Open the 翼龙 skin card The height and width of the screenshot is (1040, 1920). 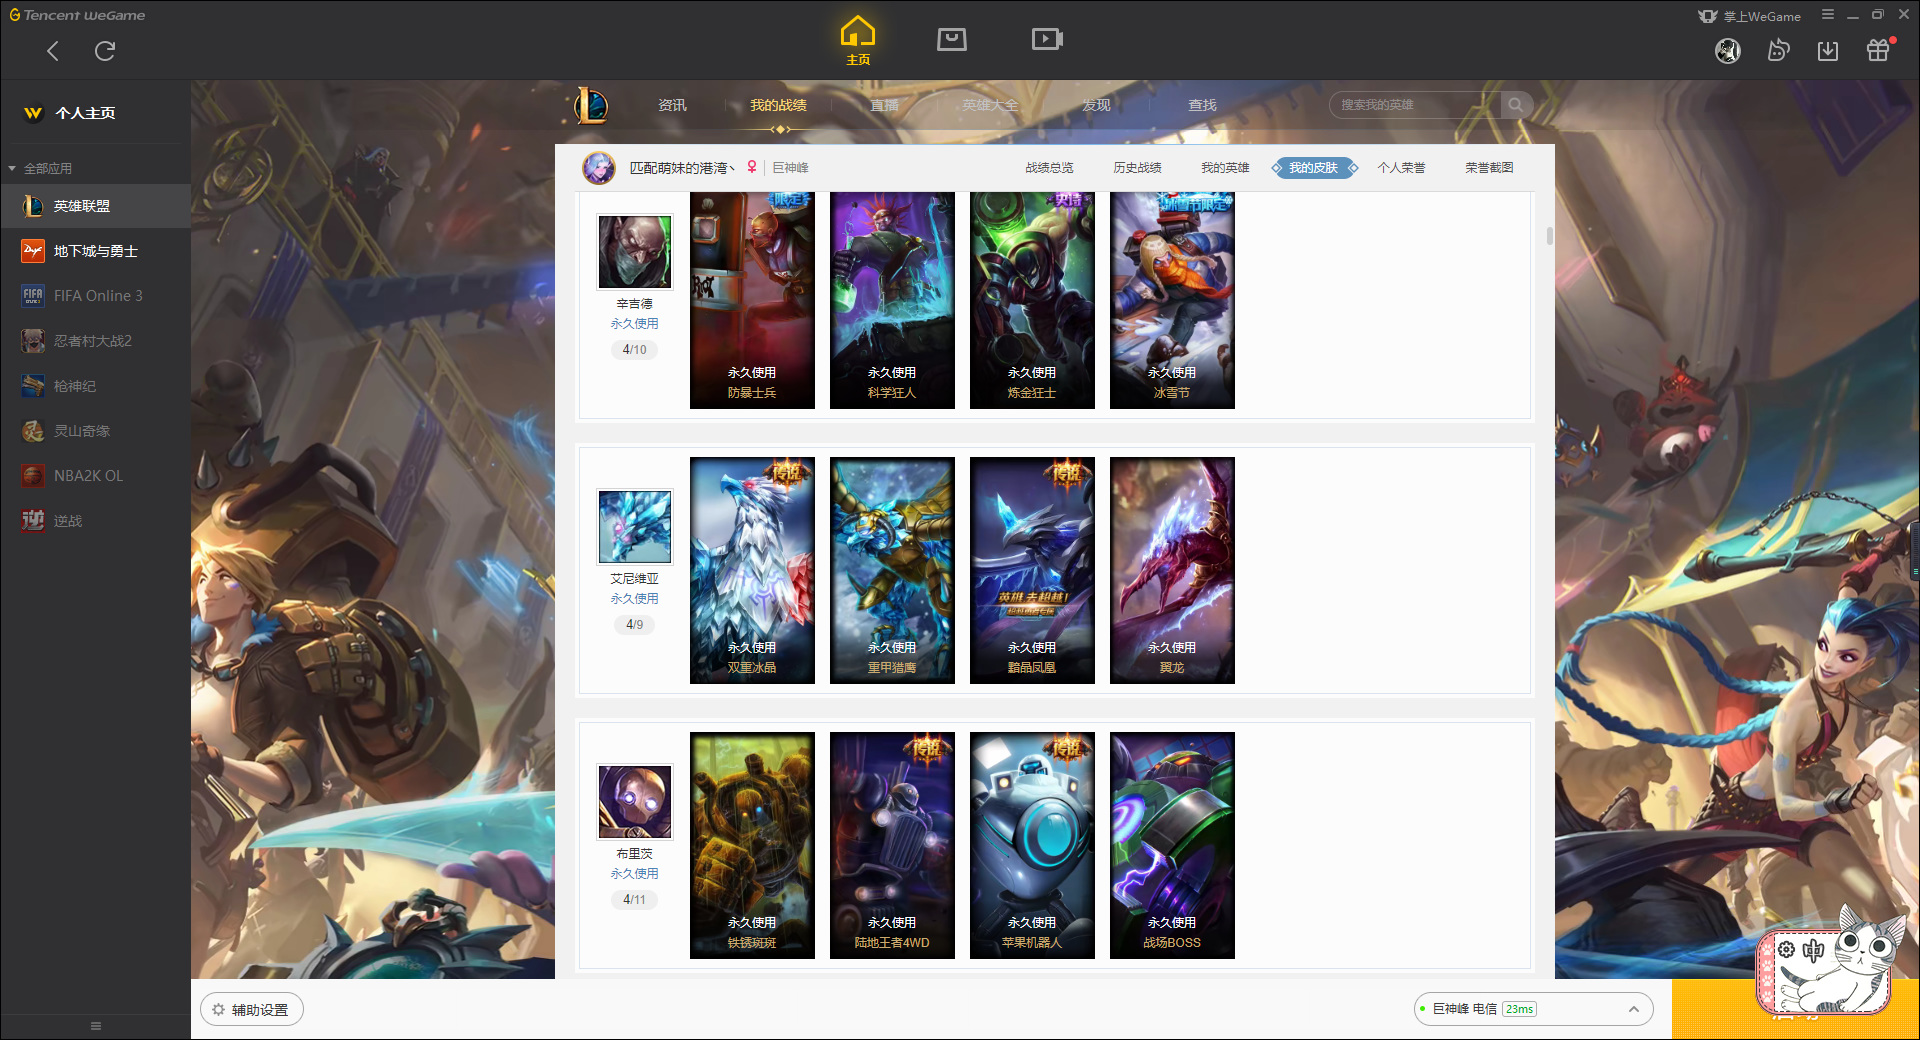point(1172,570)
